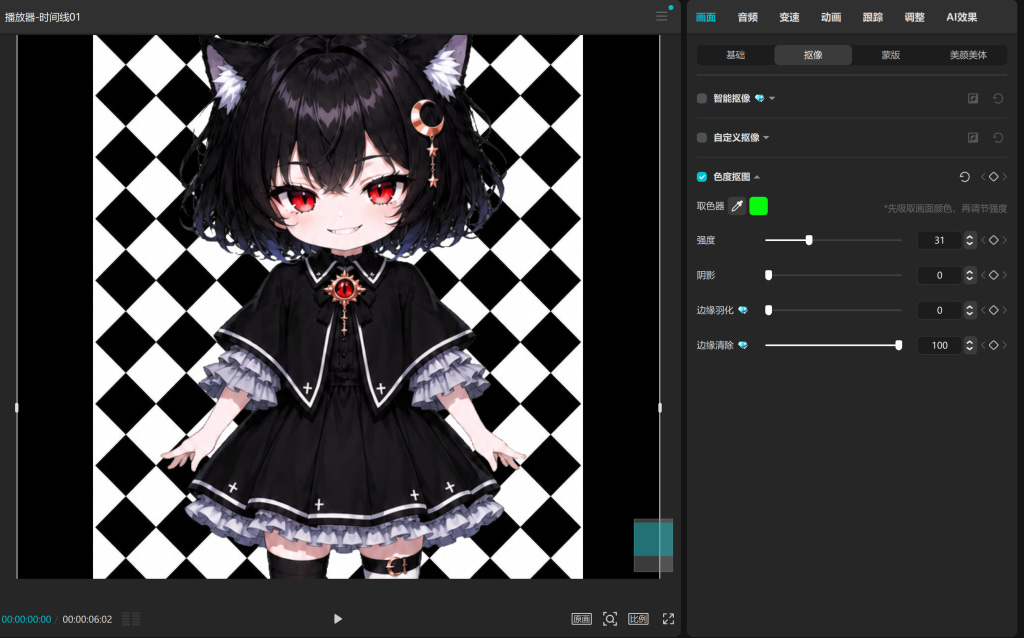Viewport: 1024px width, 638px height.
Task: Enable the 智能抠像 checkbox
Action: 702,99
